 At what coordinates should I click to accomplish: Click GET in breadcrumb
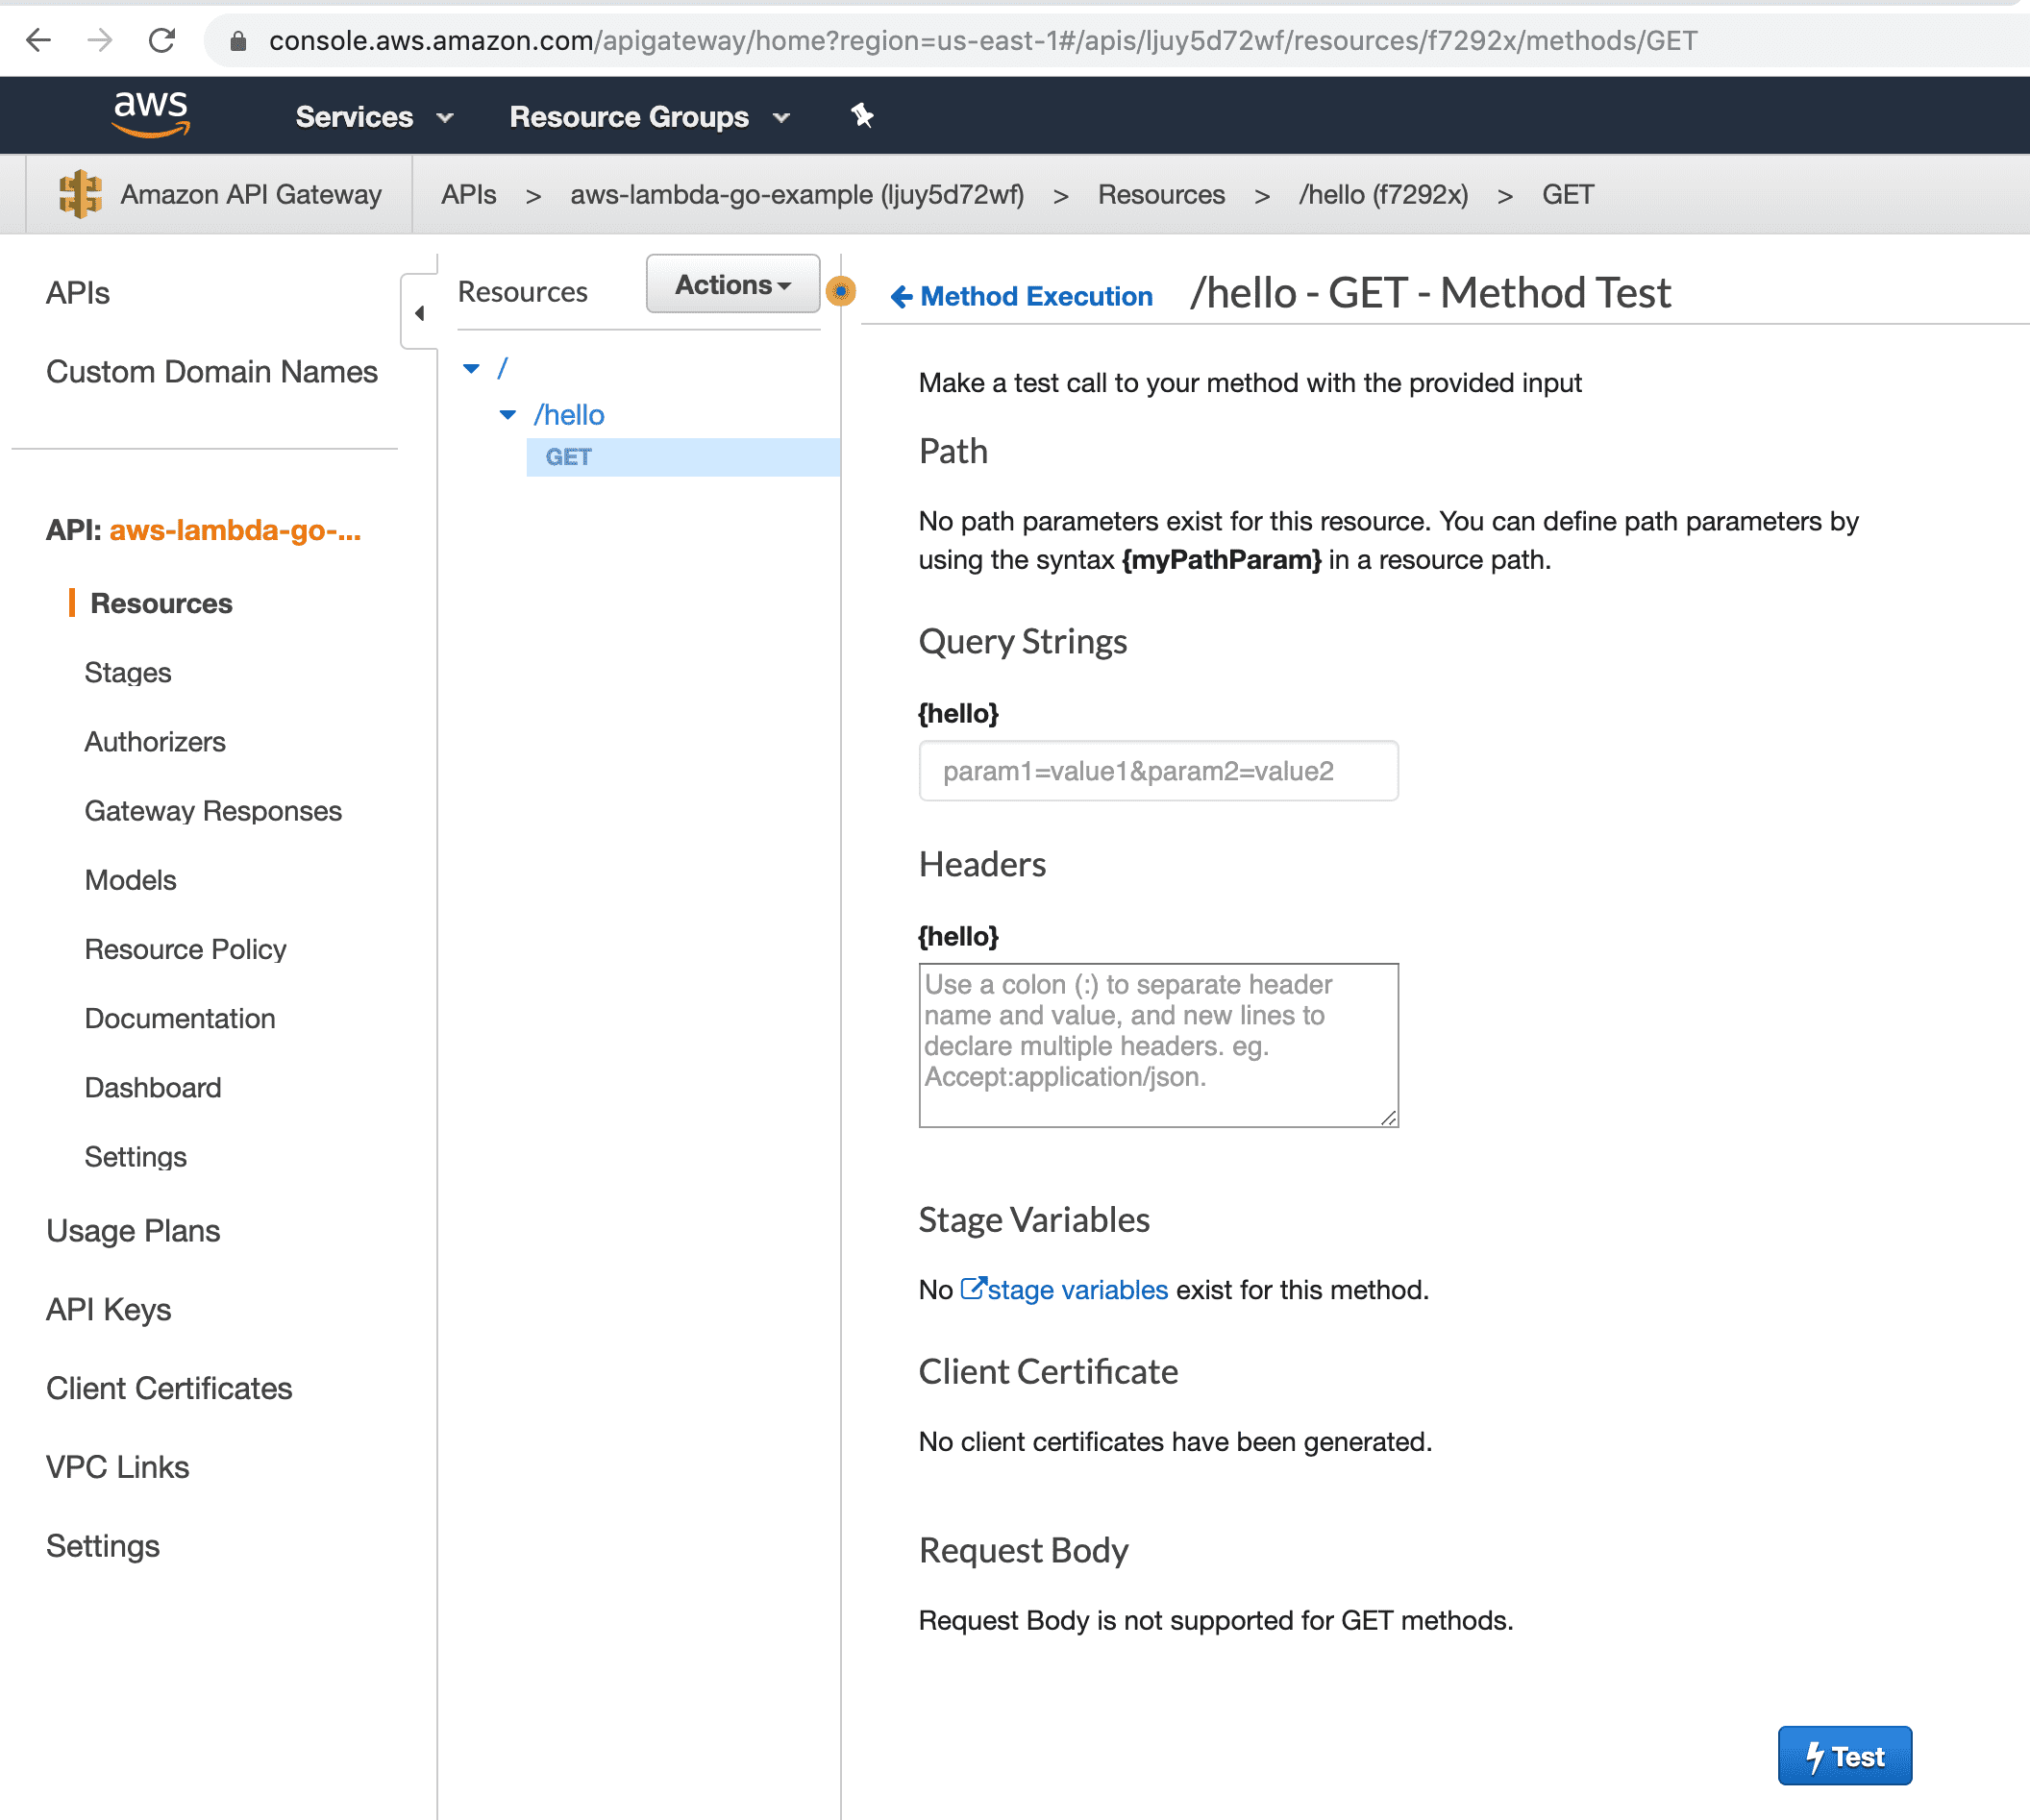point(1567,194)
